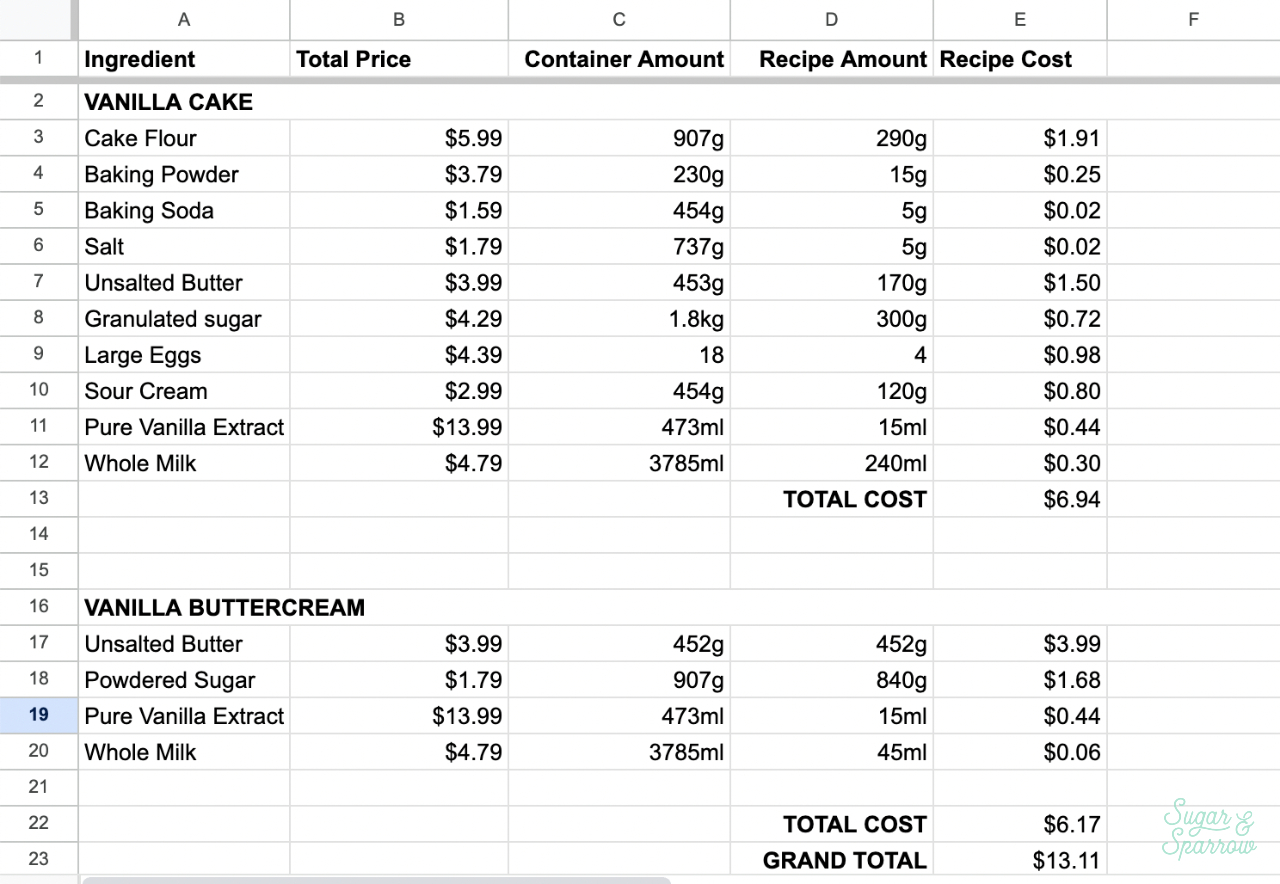Select column F header

point(1192,19)
